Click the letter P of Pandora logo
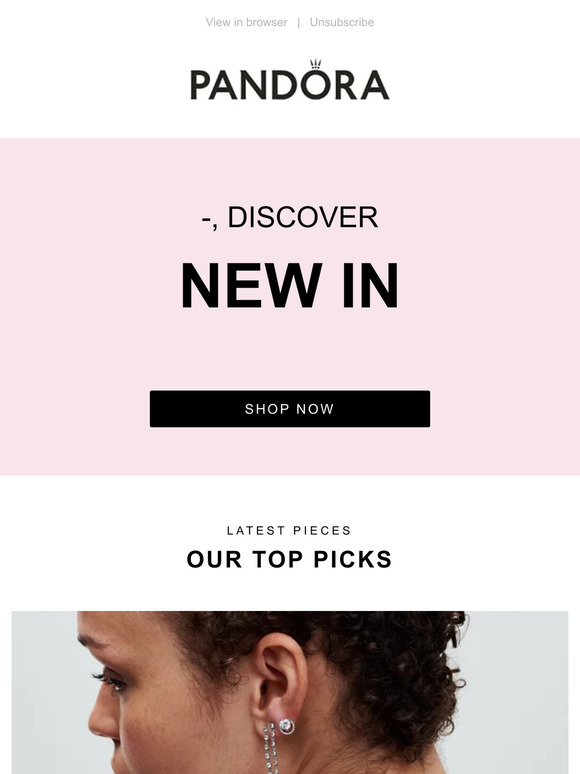Image resolution: width=580 pixels, height=774 pixels. point(200,85)
